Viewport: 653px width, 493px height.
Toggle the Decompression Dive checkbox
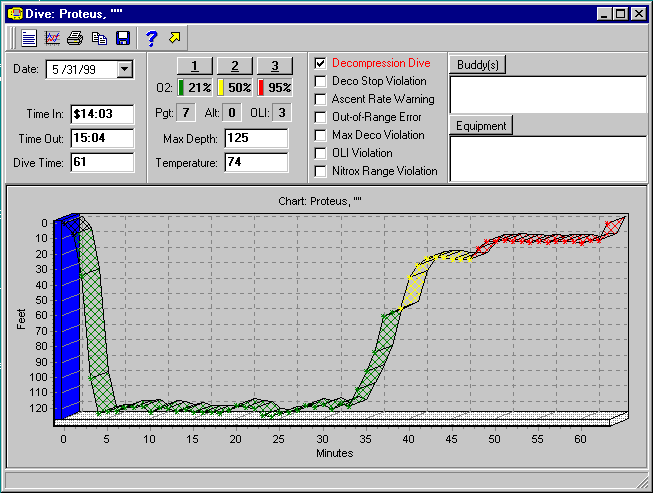point(320,63)
